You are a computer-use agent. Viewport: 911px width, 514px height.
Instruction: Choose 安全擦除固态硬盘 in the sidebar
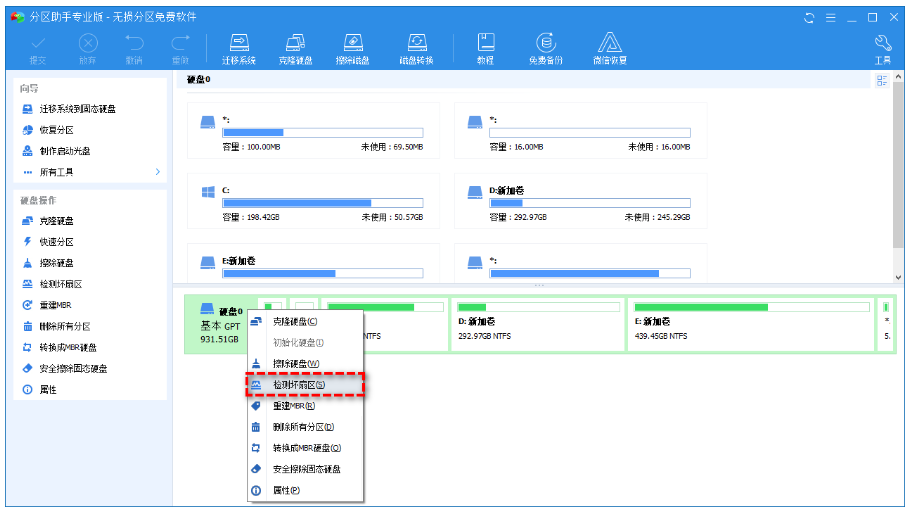tap(73, 368)
